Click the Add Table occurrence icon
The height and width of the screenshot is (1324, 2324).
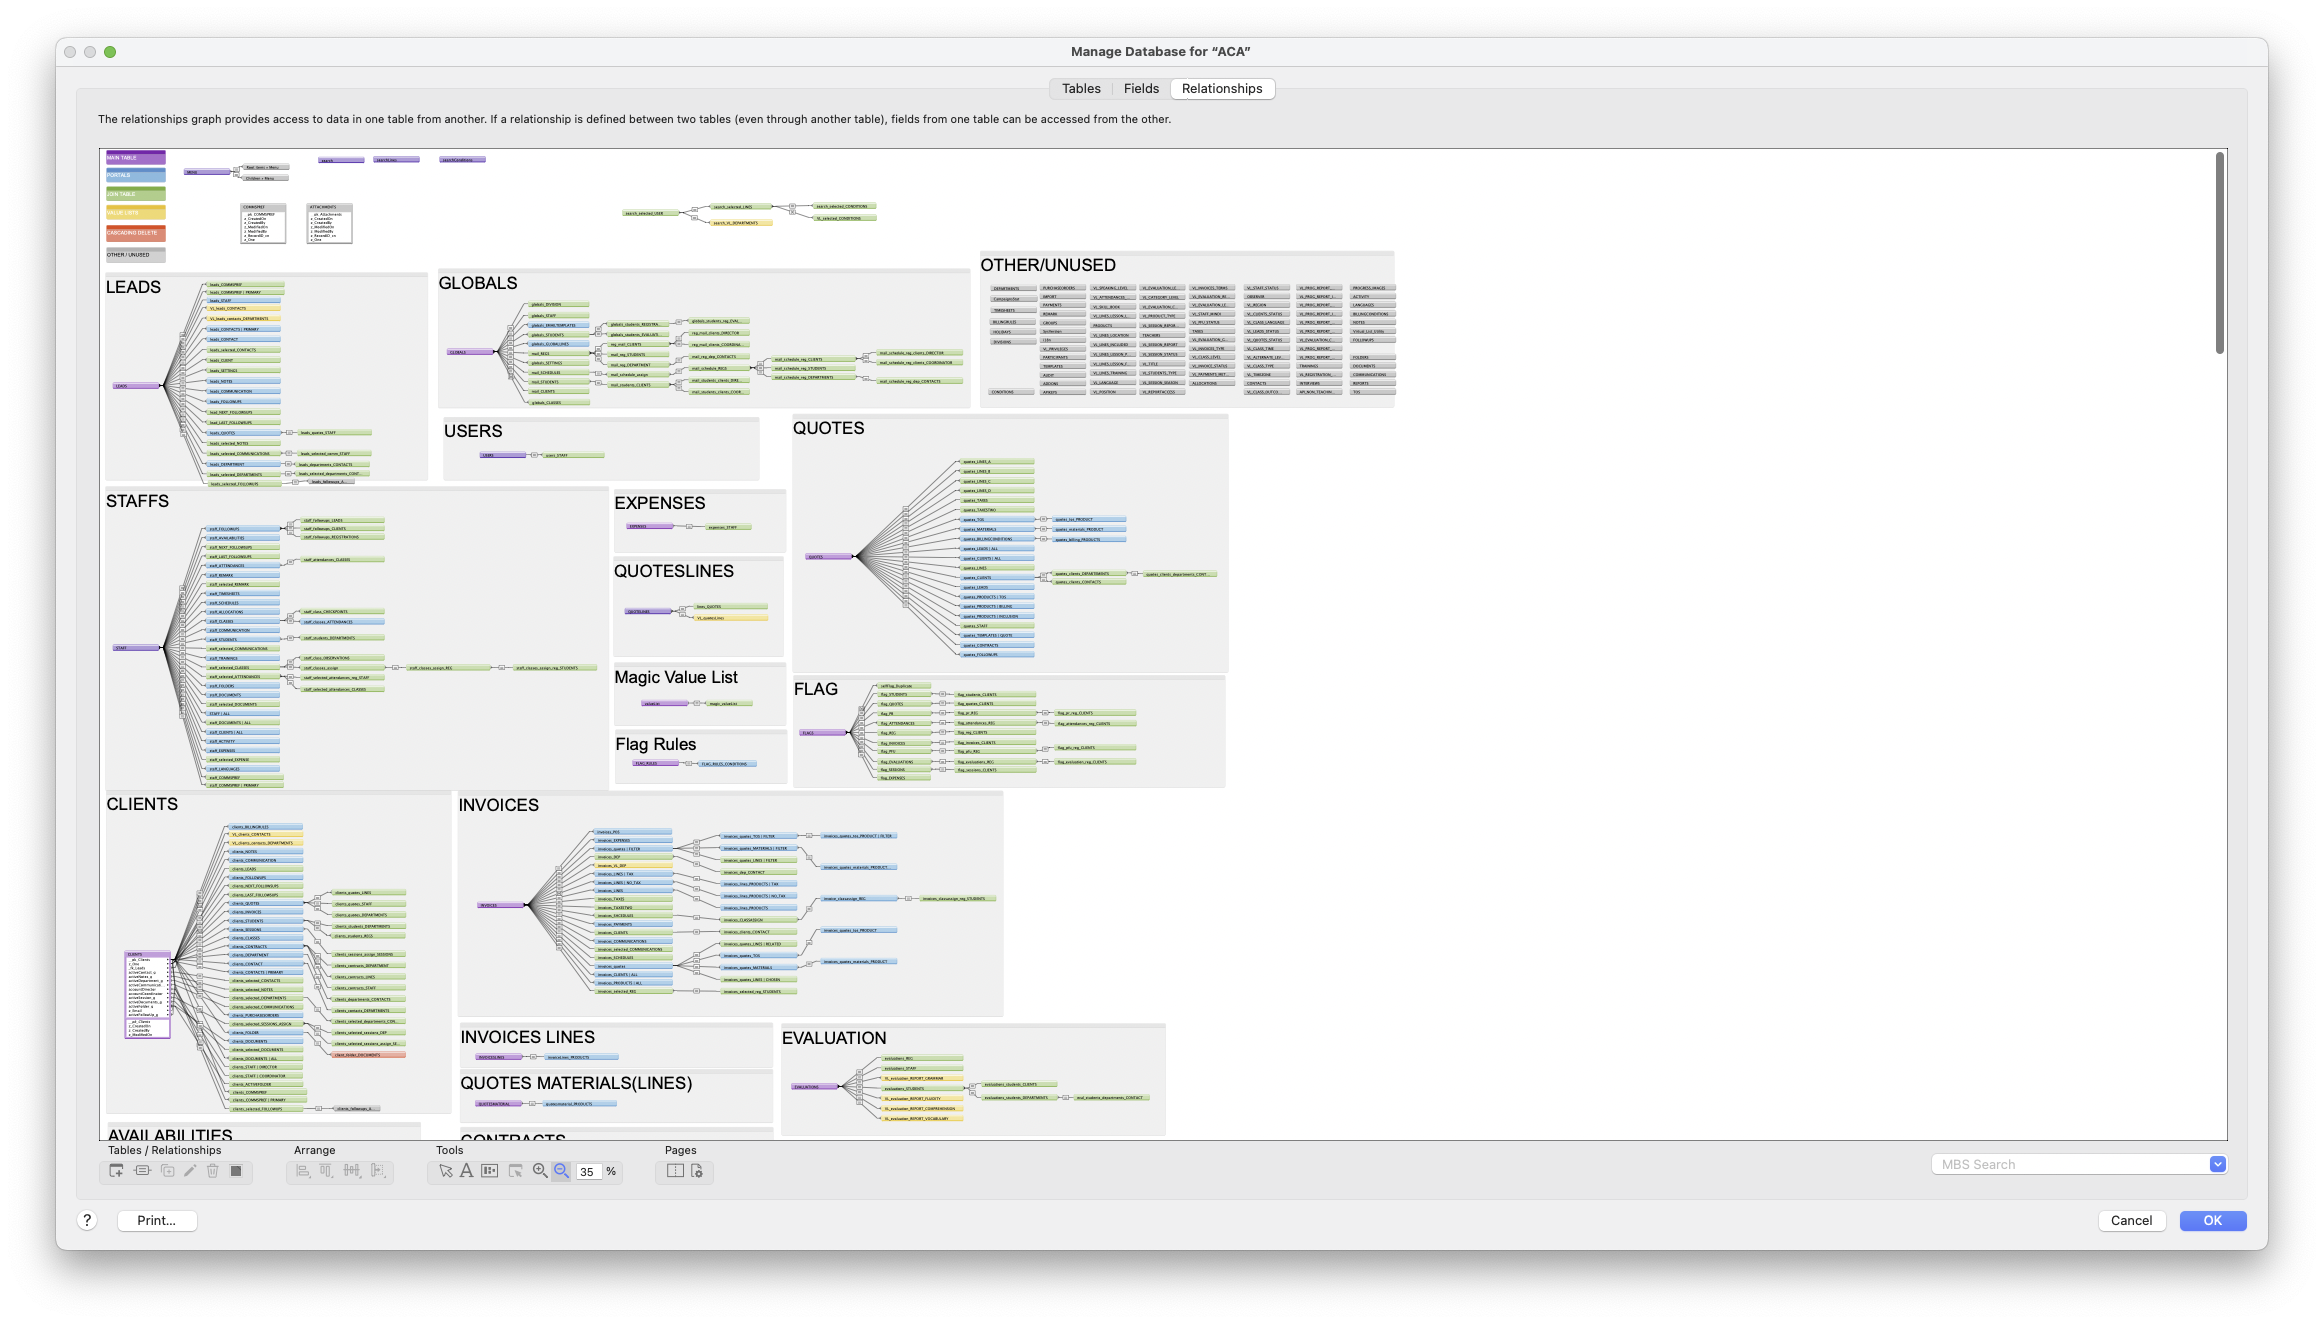117,1171
